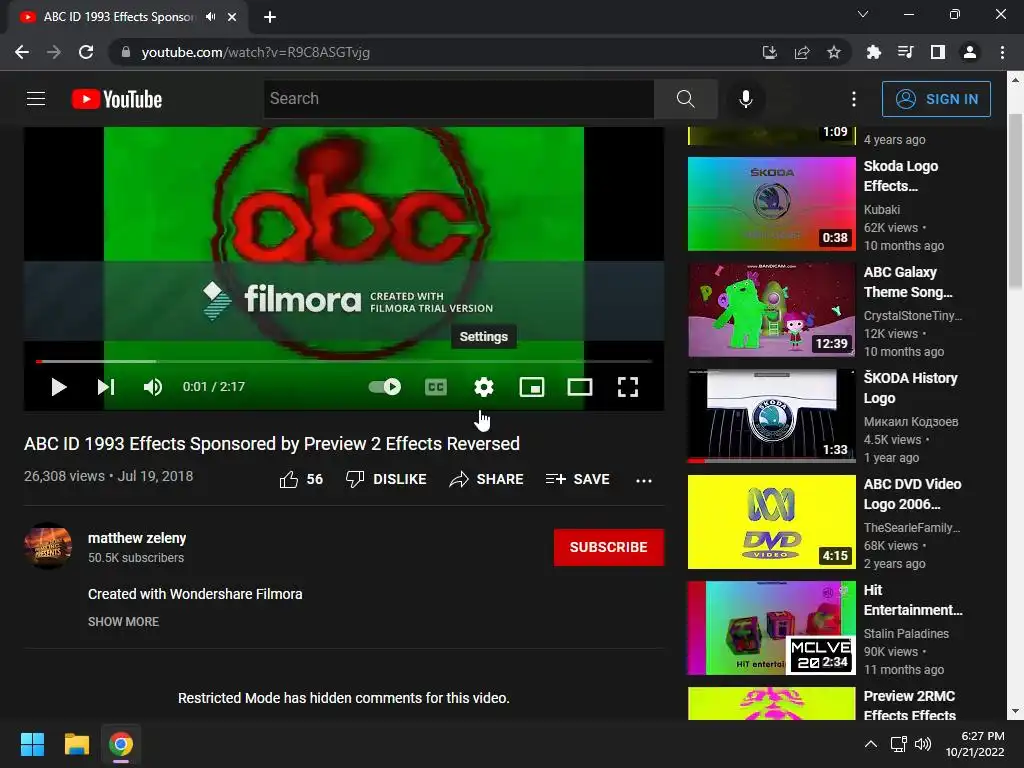Open matthew zeleny channel avatar

coord(48,547)
